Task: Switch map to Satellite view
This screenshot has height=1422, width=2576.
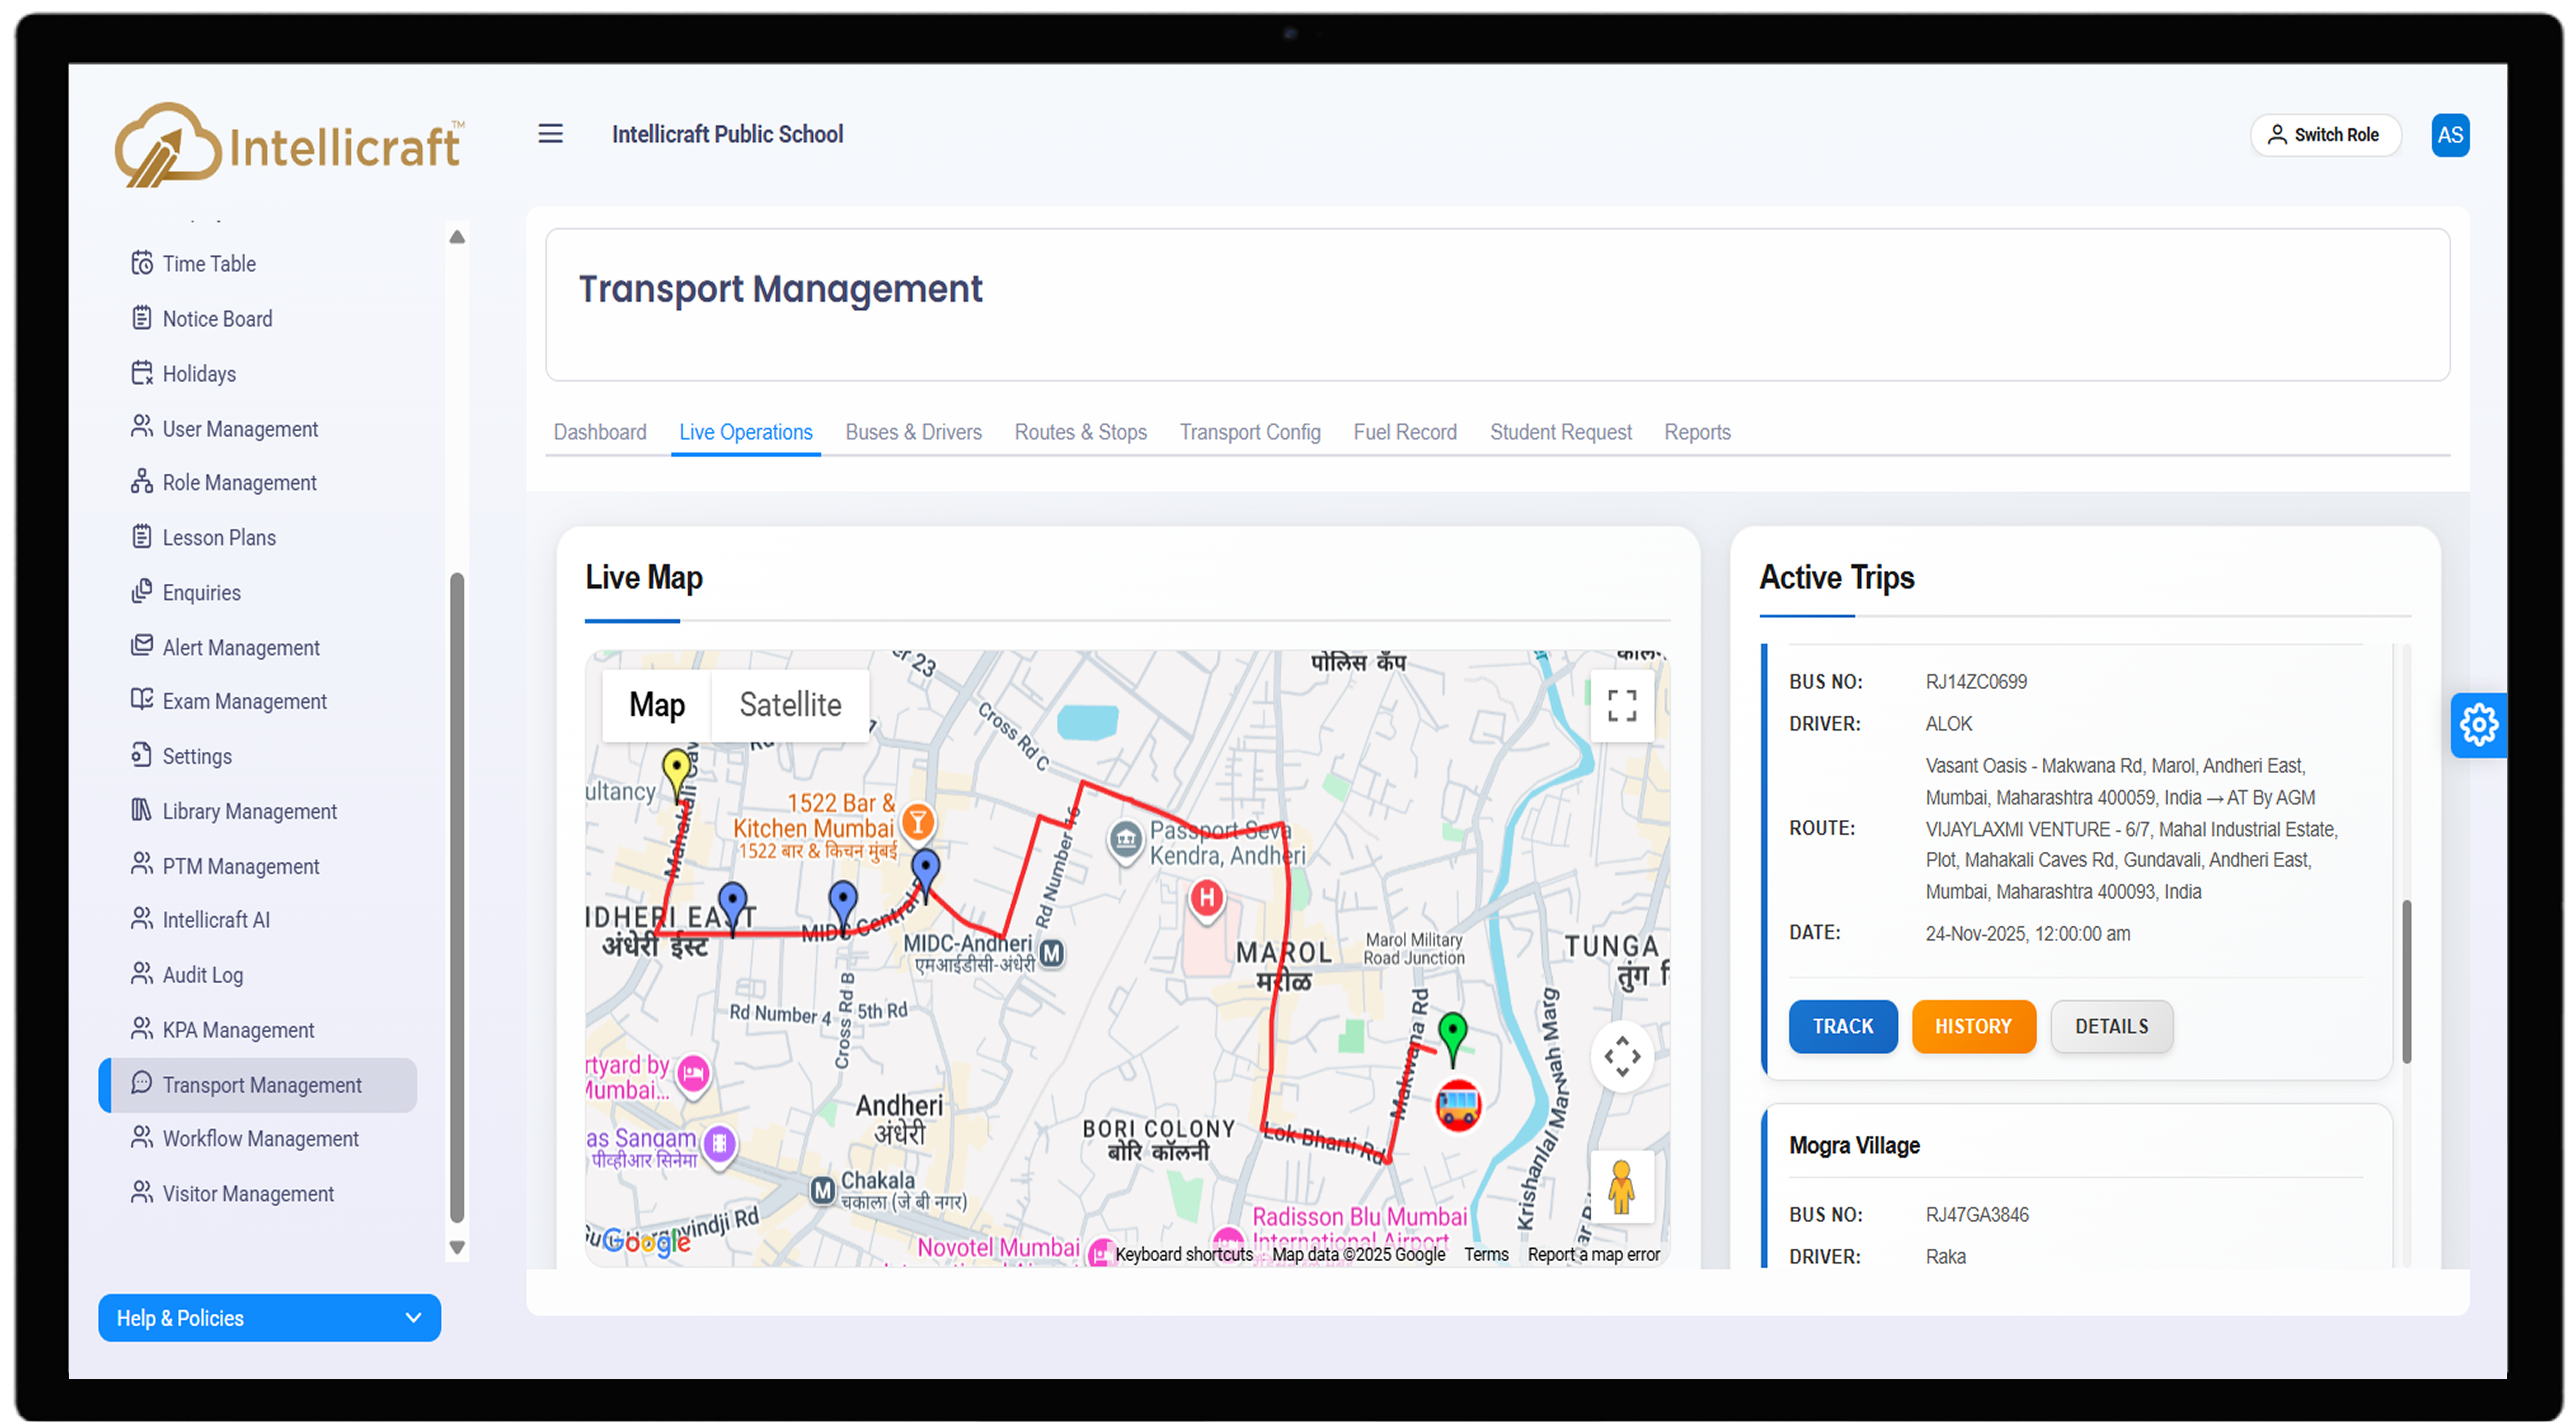Action: 789,705
